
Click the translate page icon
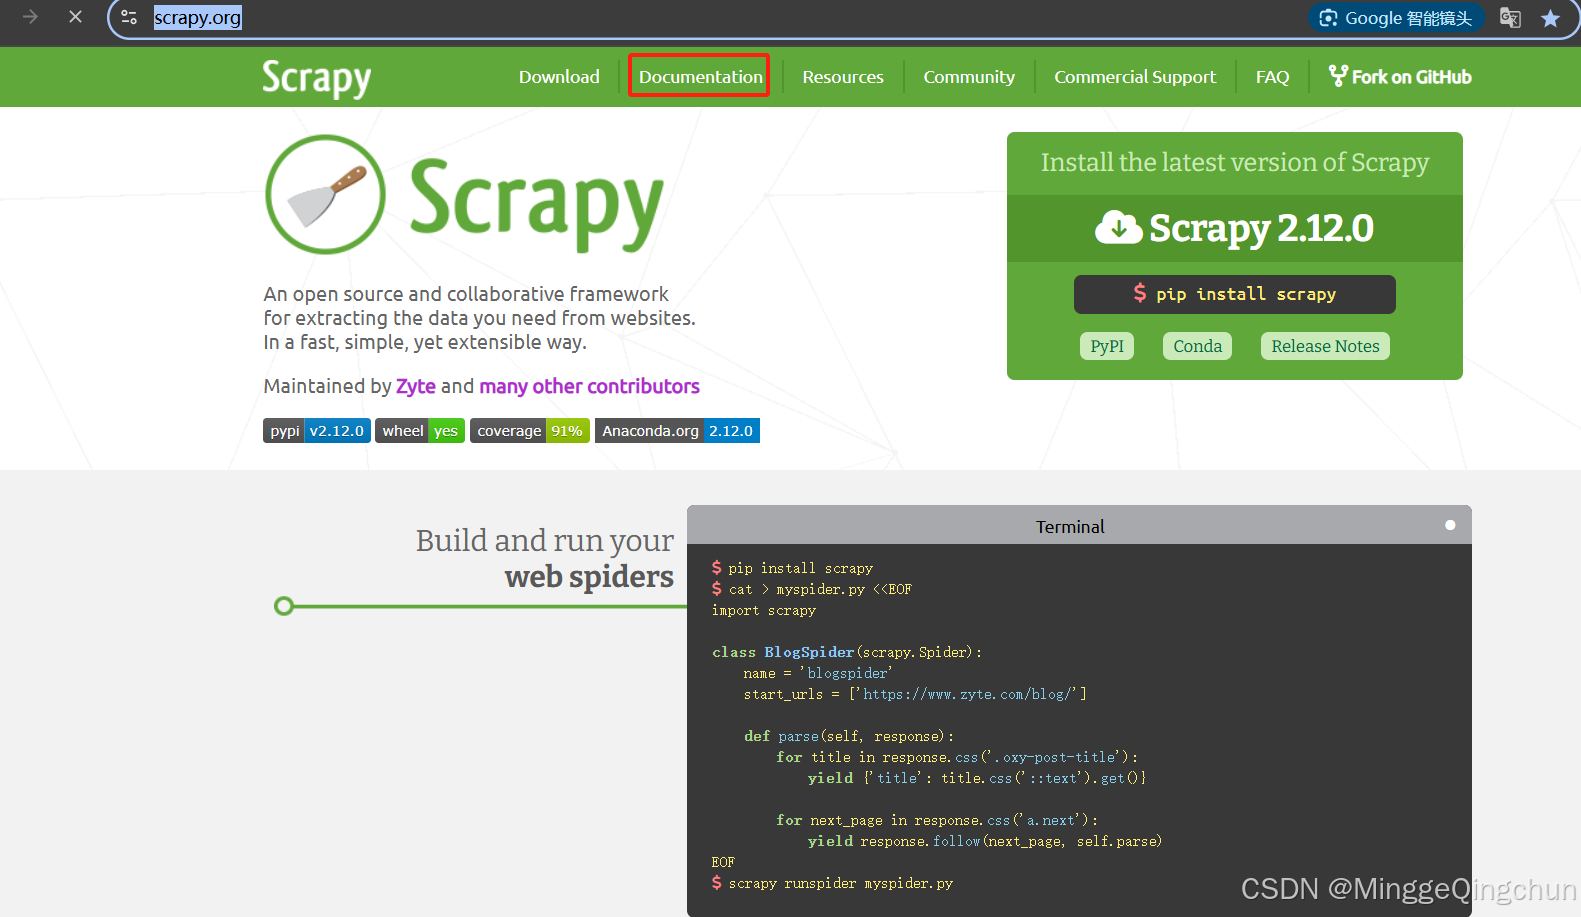click(x=1510, y=18)
